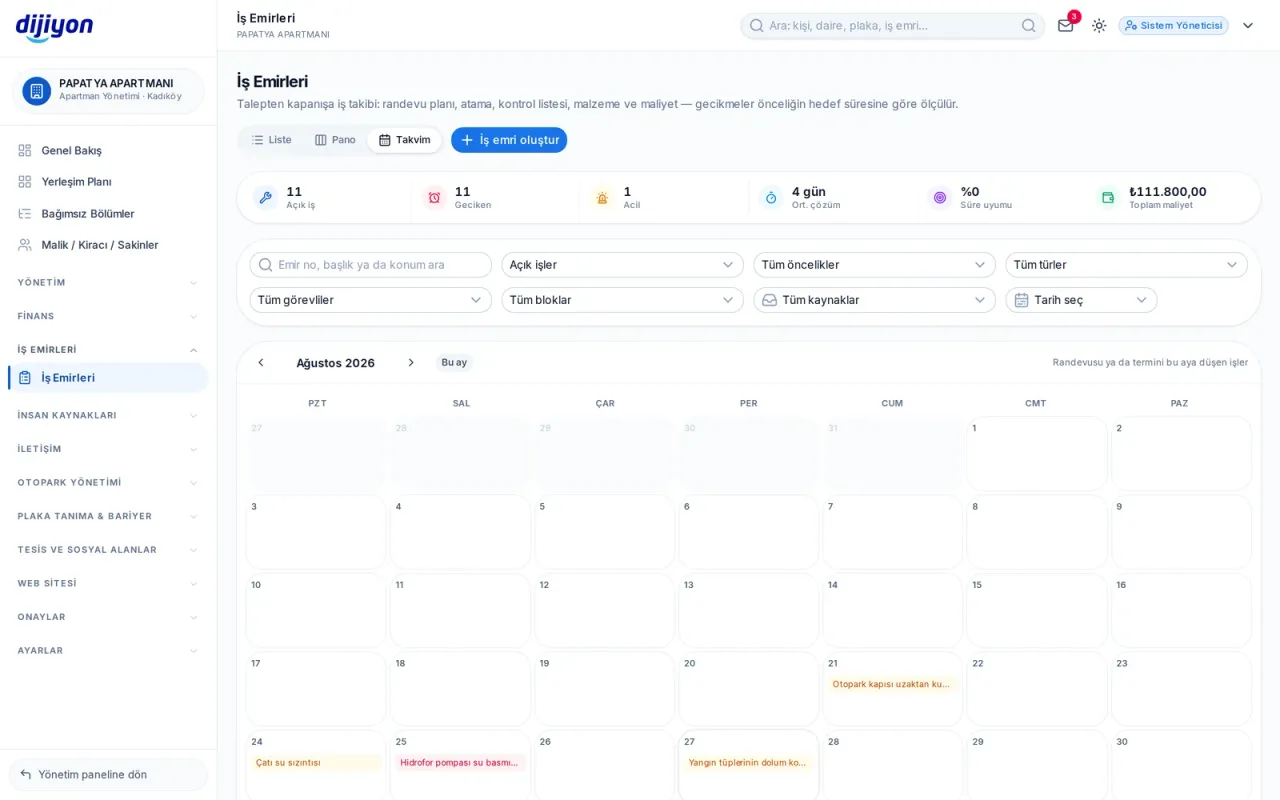This screenshot has height=800, width=1280.
Task: Go to the next month arrow
Action: click(x=411, y=363)
